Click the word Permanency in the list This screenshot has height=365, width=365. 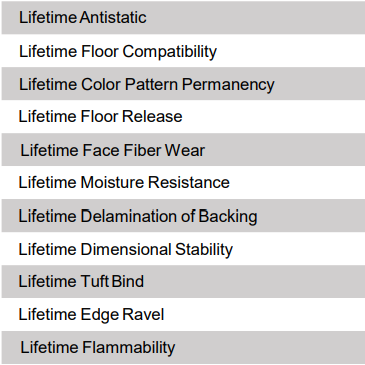tap(228, 85)
